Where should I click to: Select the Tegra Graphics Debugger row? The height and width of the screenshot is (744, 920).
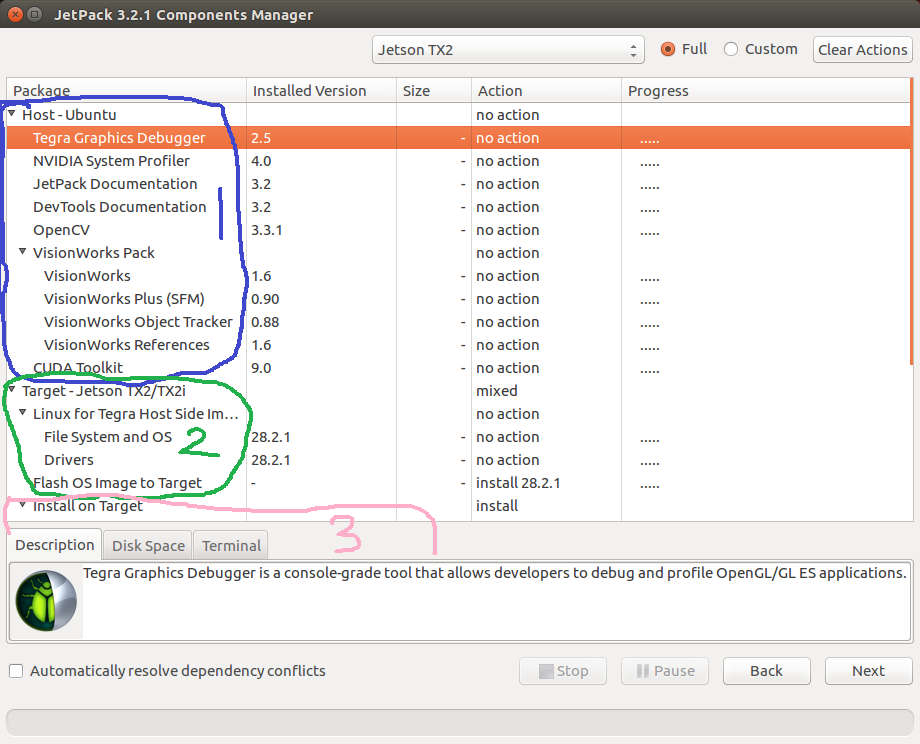458,138
